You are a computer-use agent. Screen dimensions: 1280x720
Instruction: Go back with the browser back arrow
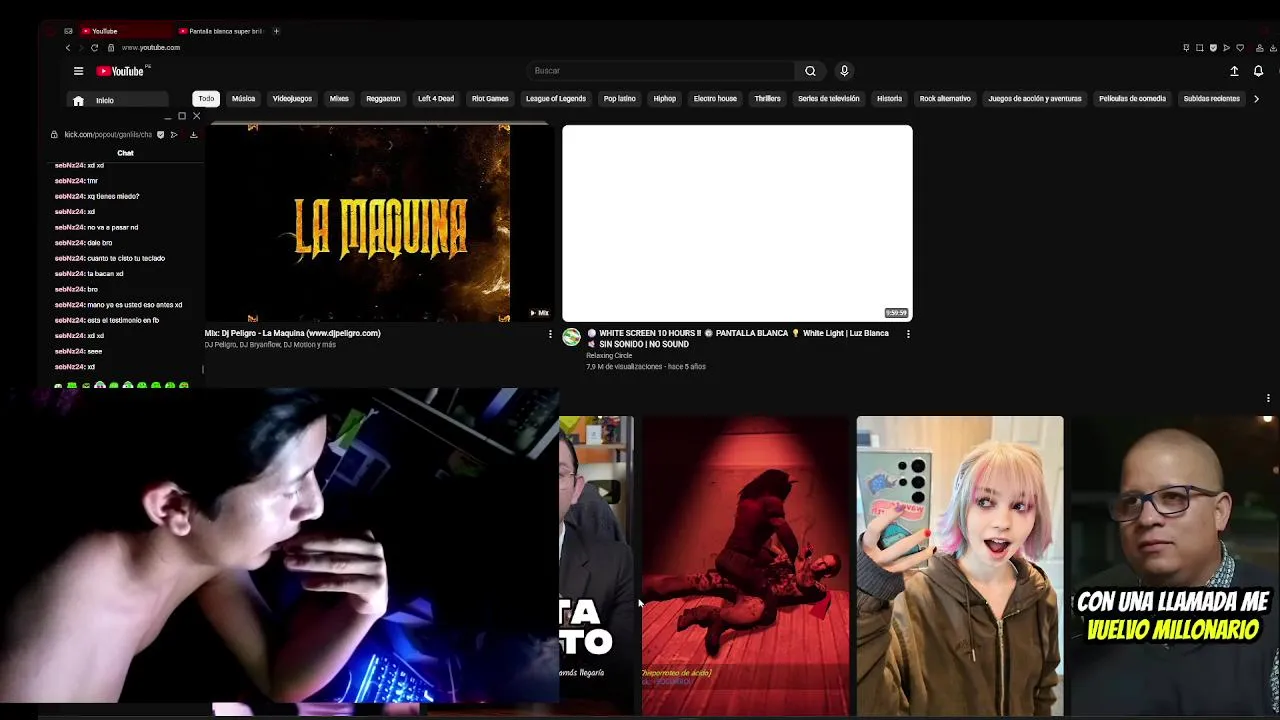(x=68, y=48)
